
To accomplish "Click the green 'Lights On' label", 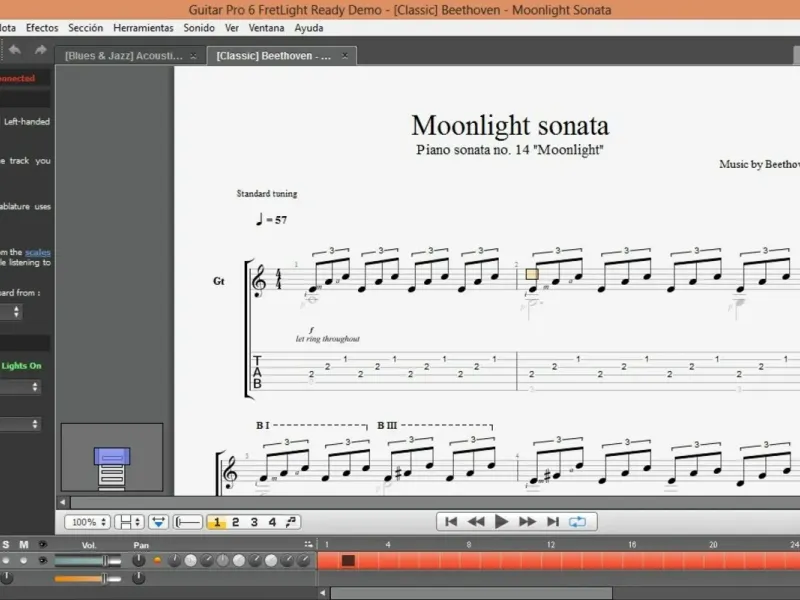I will pyautogui.click(x=21, y=366).
